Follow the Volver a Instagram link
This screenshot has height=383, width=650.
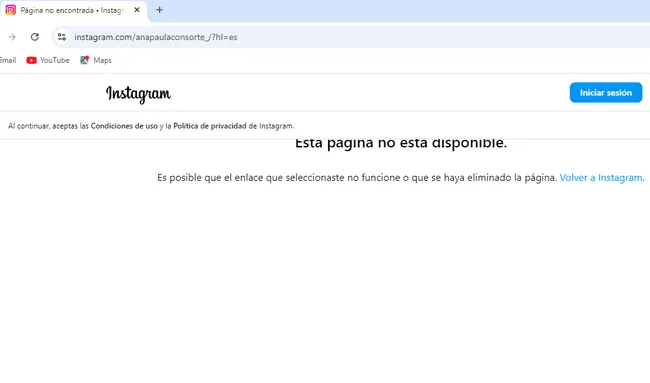pyautogui.click(x=602, y=177)
